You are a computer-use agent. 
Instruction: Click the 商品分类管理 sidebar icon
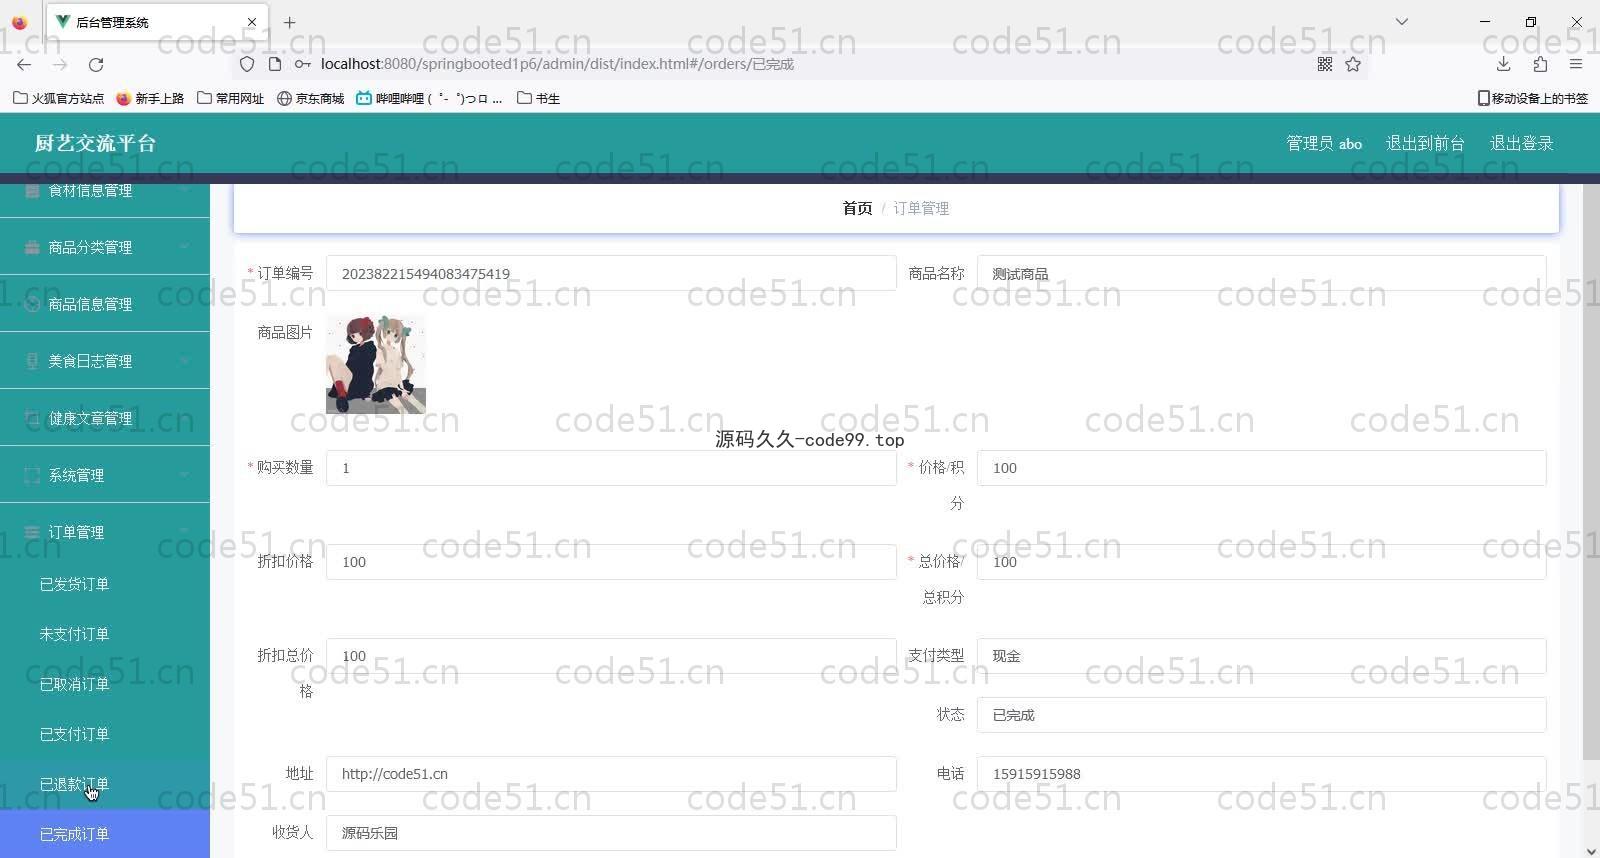pos(32,247)
